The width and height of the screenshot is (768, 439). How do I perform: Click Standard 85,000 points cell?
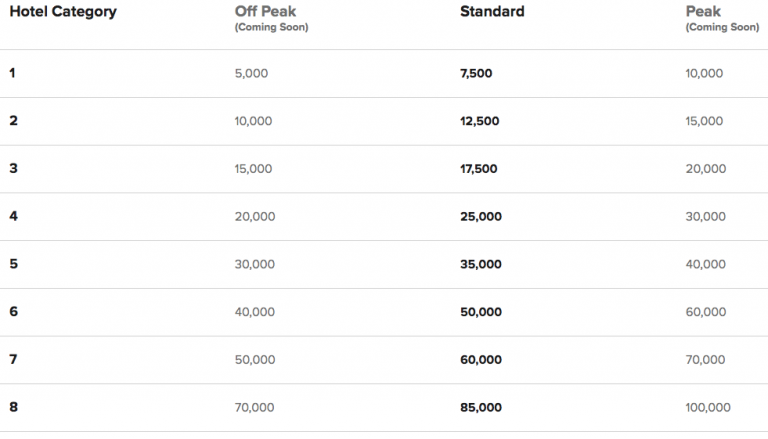pyautogui.click(x=481, y=408)
